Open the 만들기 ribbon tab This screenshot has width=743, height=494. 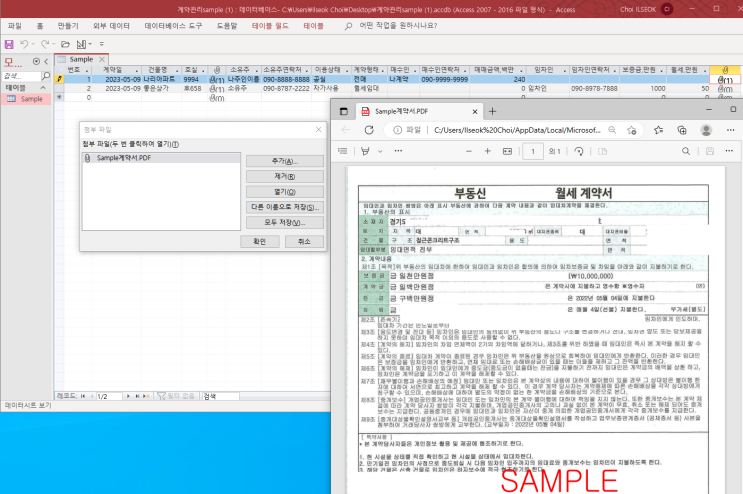(x=68, y=26)
